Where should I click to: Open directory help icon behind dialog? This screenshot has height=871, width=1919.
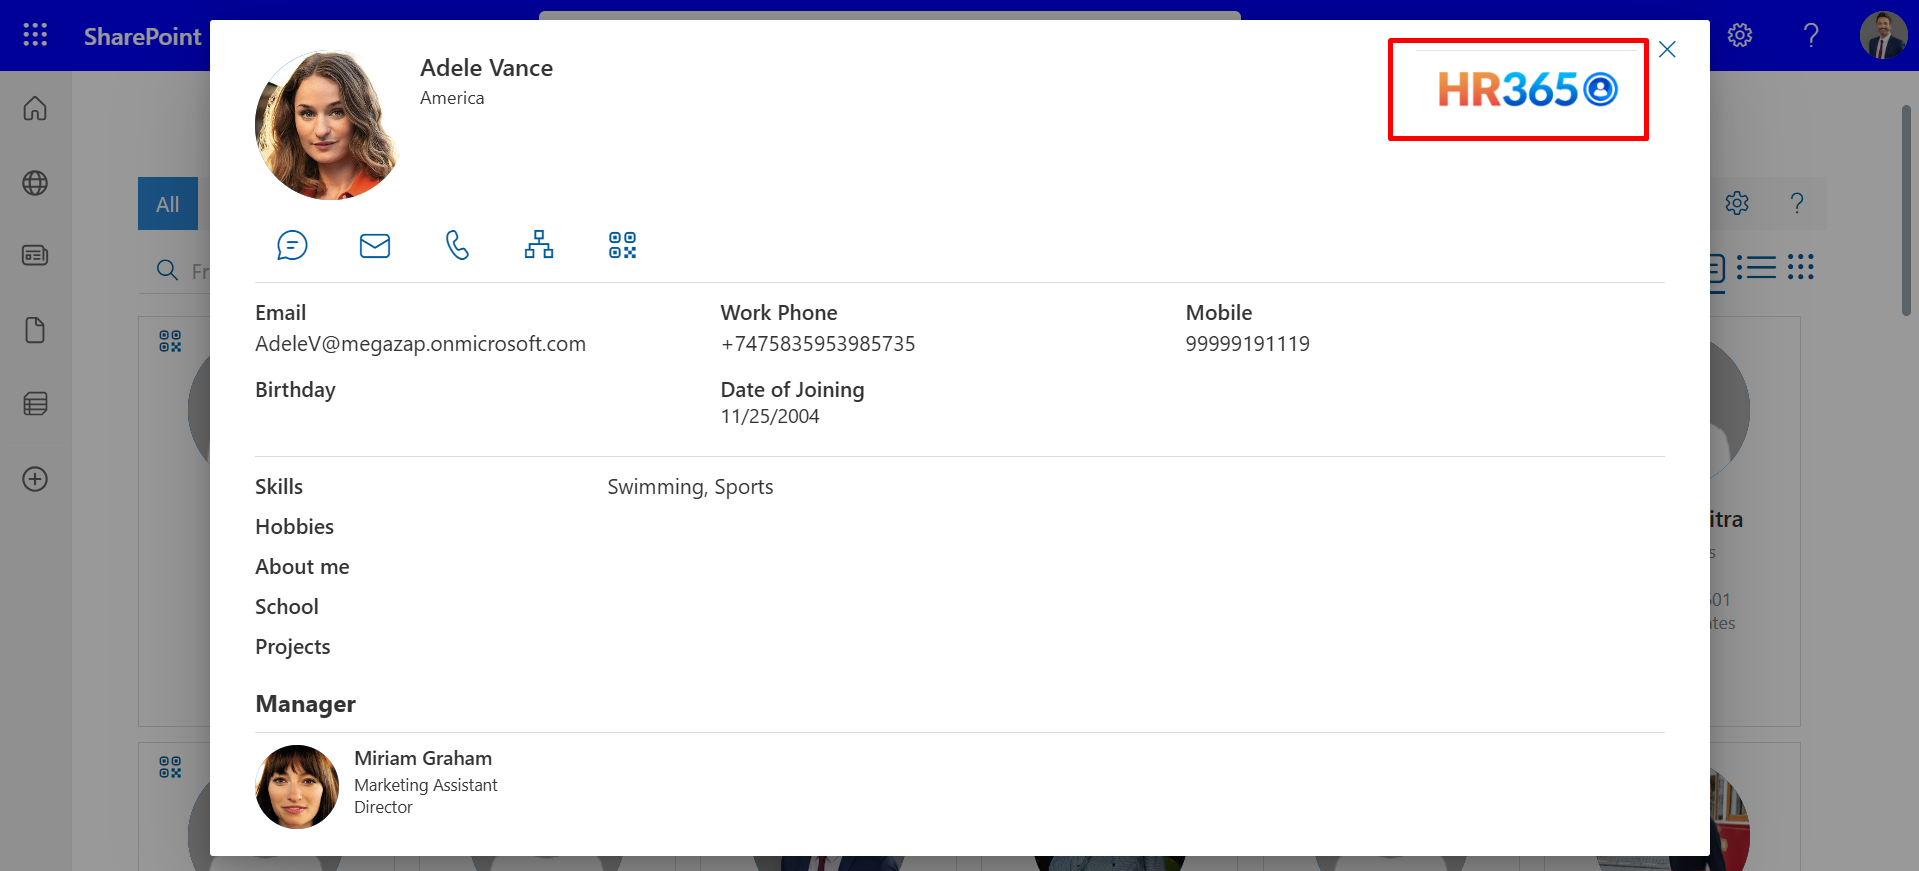click(x=1797, y=203)
